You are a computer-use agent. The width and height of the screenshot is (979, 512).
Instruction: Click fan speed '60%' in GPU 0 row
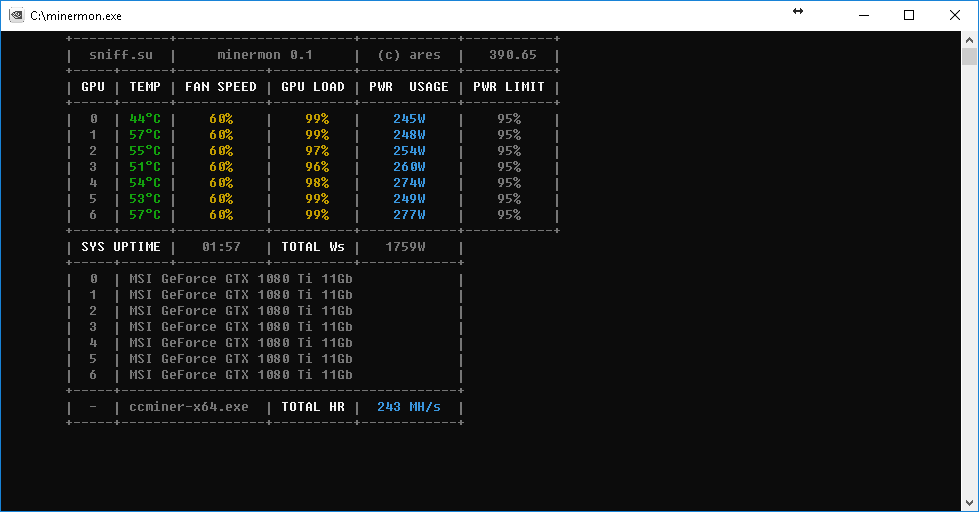[x=221, y=119]
